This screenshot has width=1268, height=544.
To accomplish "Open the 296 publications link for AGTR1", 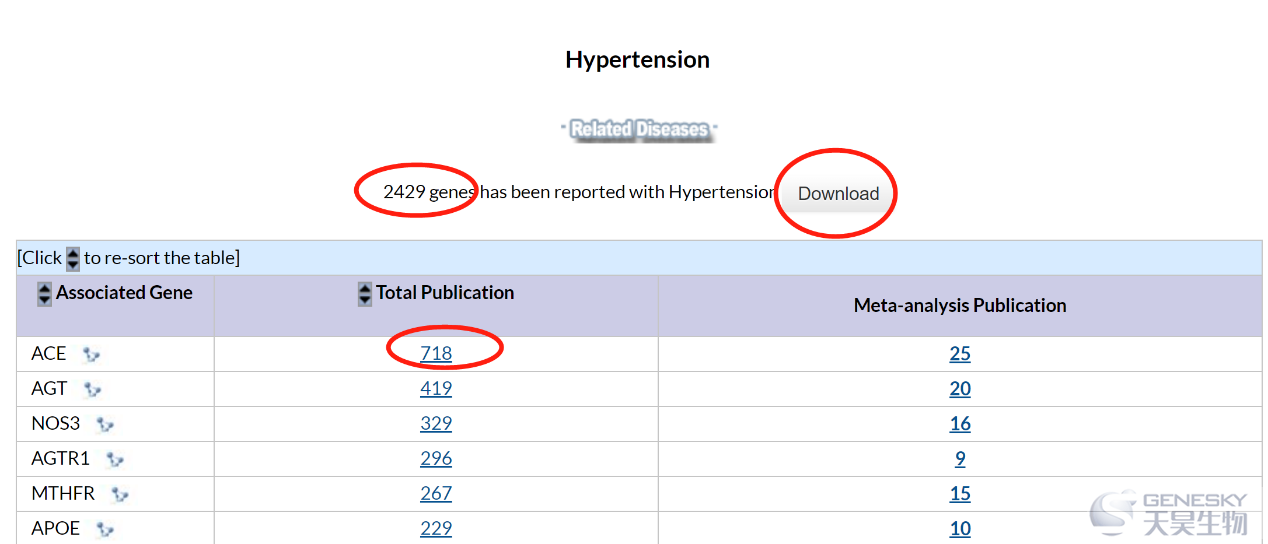I will pyautogui.click(x=436, y=458).
